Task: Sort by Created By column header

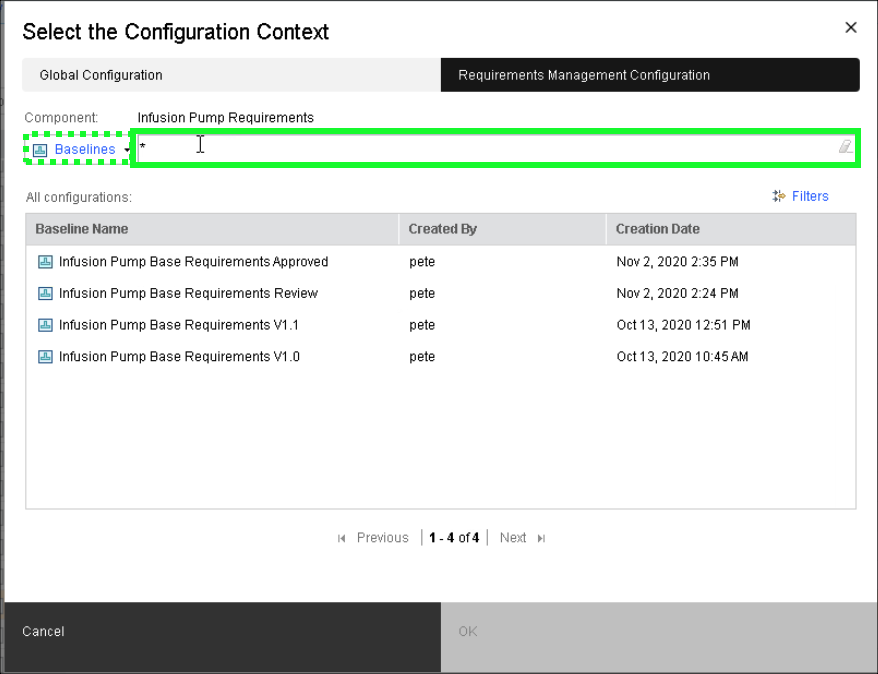Action: tap(442, 229)
